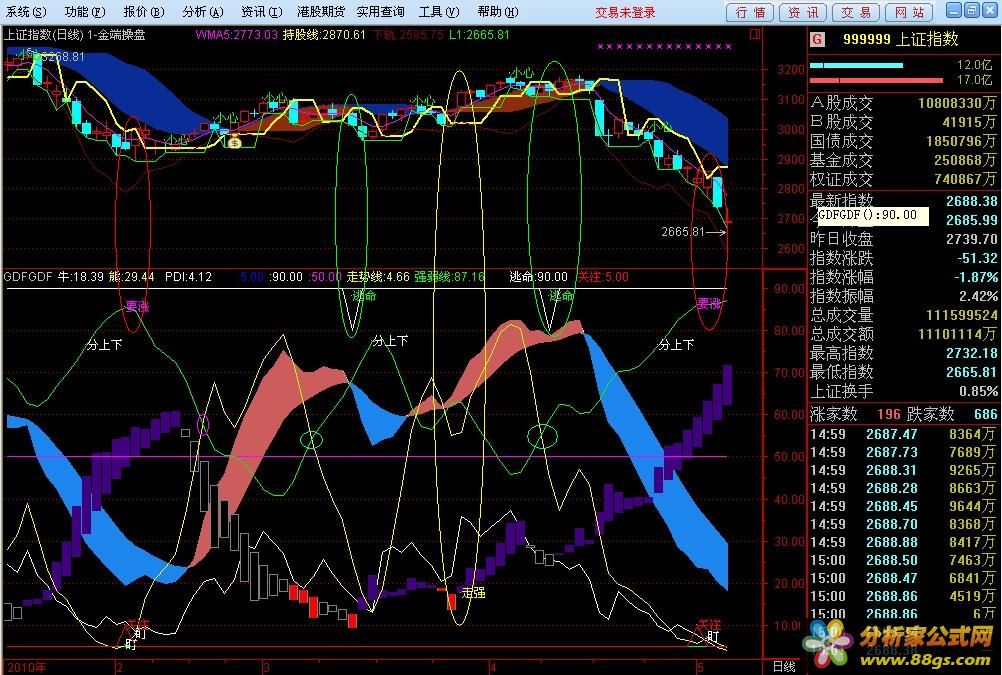Click the 2010年 date axis label
1002x675 pixels.
[x=26, y=667]
